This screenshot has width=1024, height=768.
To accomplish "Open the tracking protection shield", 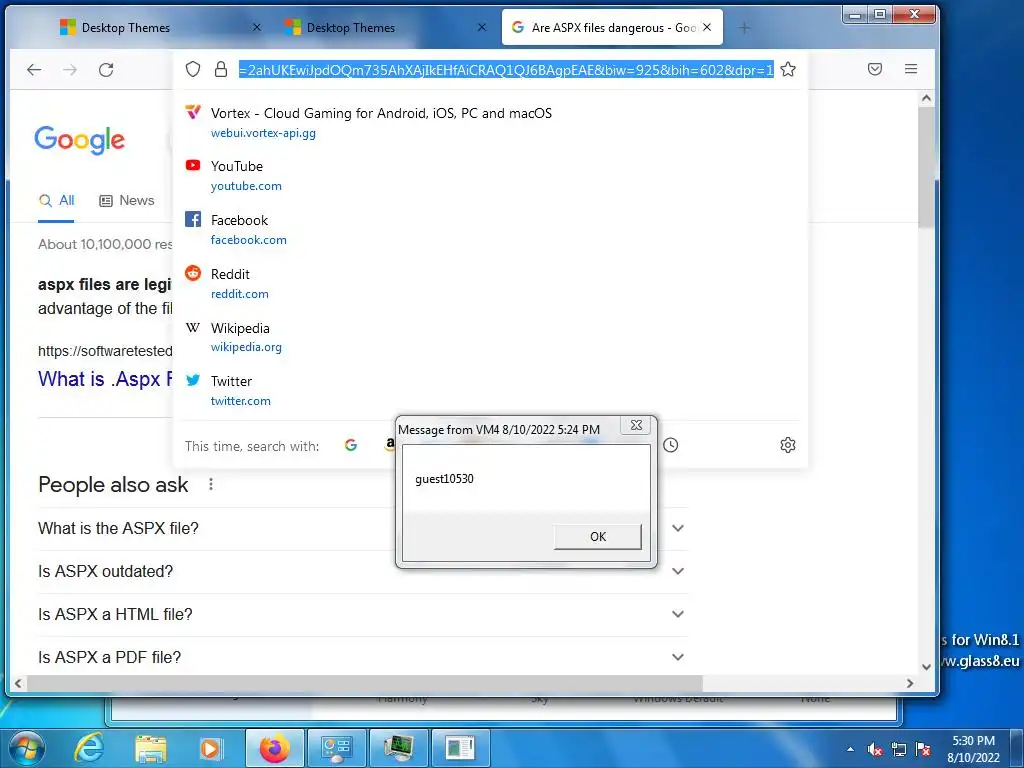I will tap(193, 69).
